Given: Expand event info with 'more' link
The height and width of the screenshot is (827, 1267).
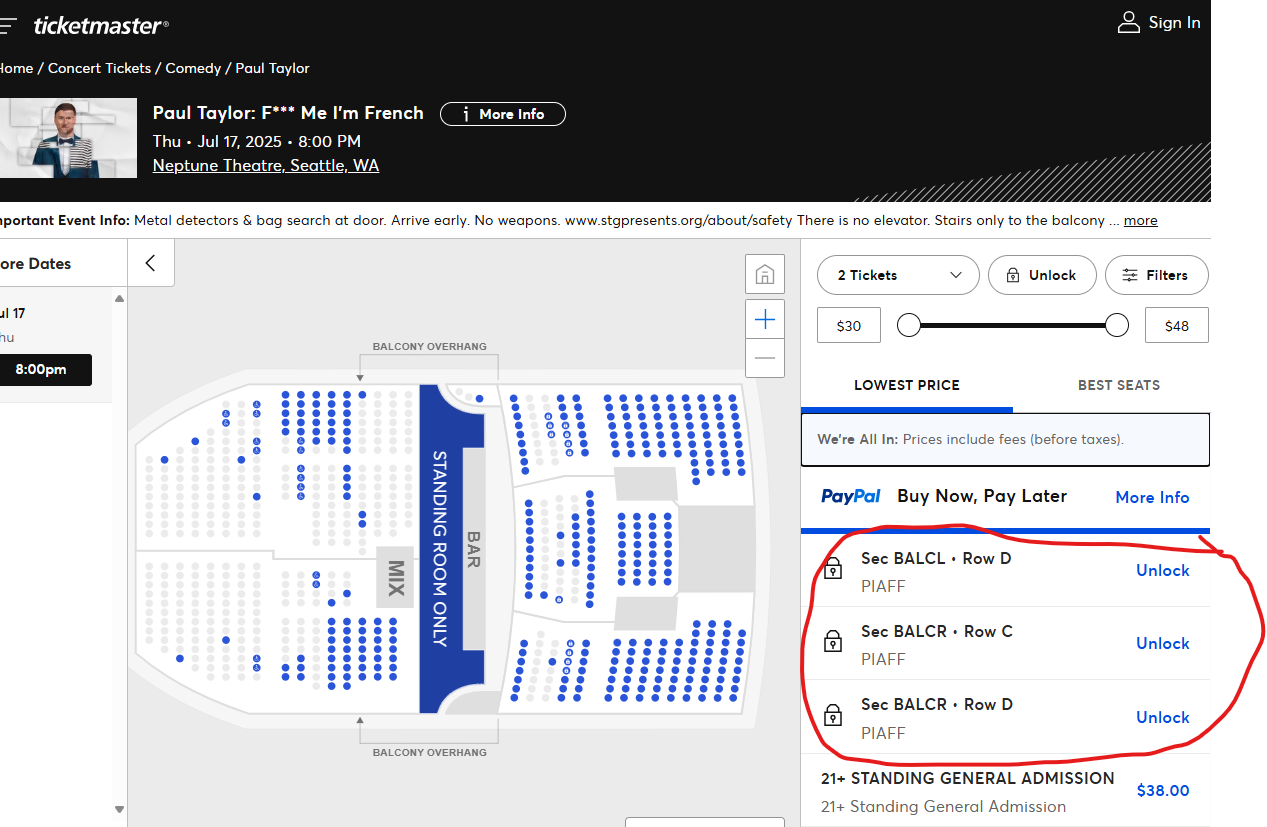Looking at the screenshot, I should click(1140, 220).
